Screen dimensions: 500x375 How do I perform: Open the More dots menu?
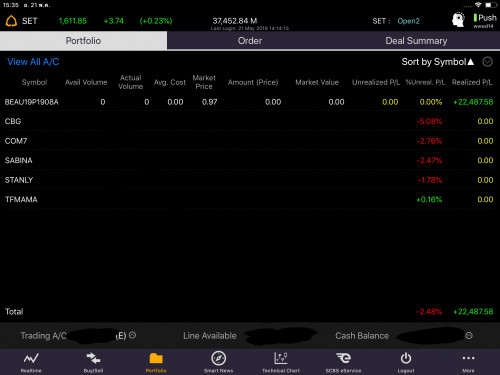coord(468,362)
